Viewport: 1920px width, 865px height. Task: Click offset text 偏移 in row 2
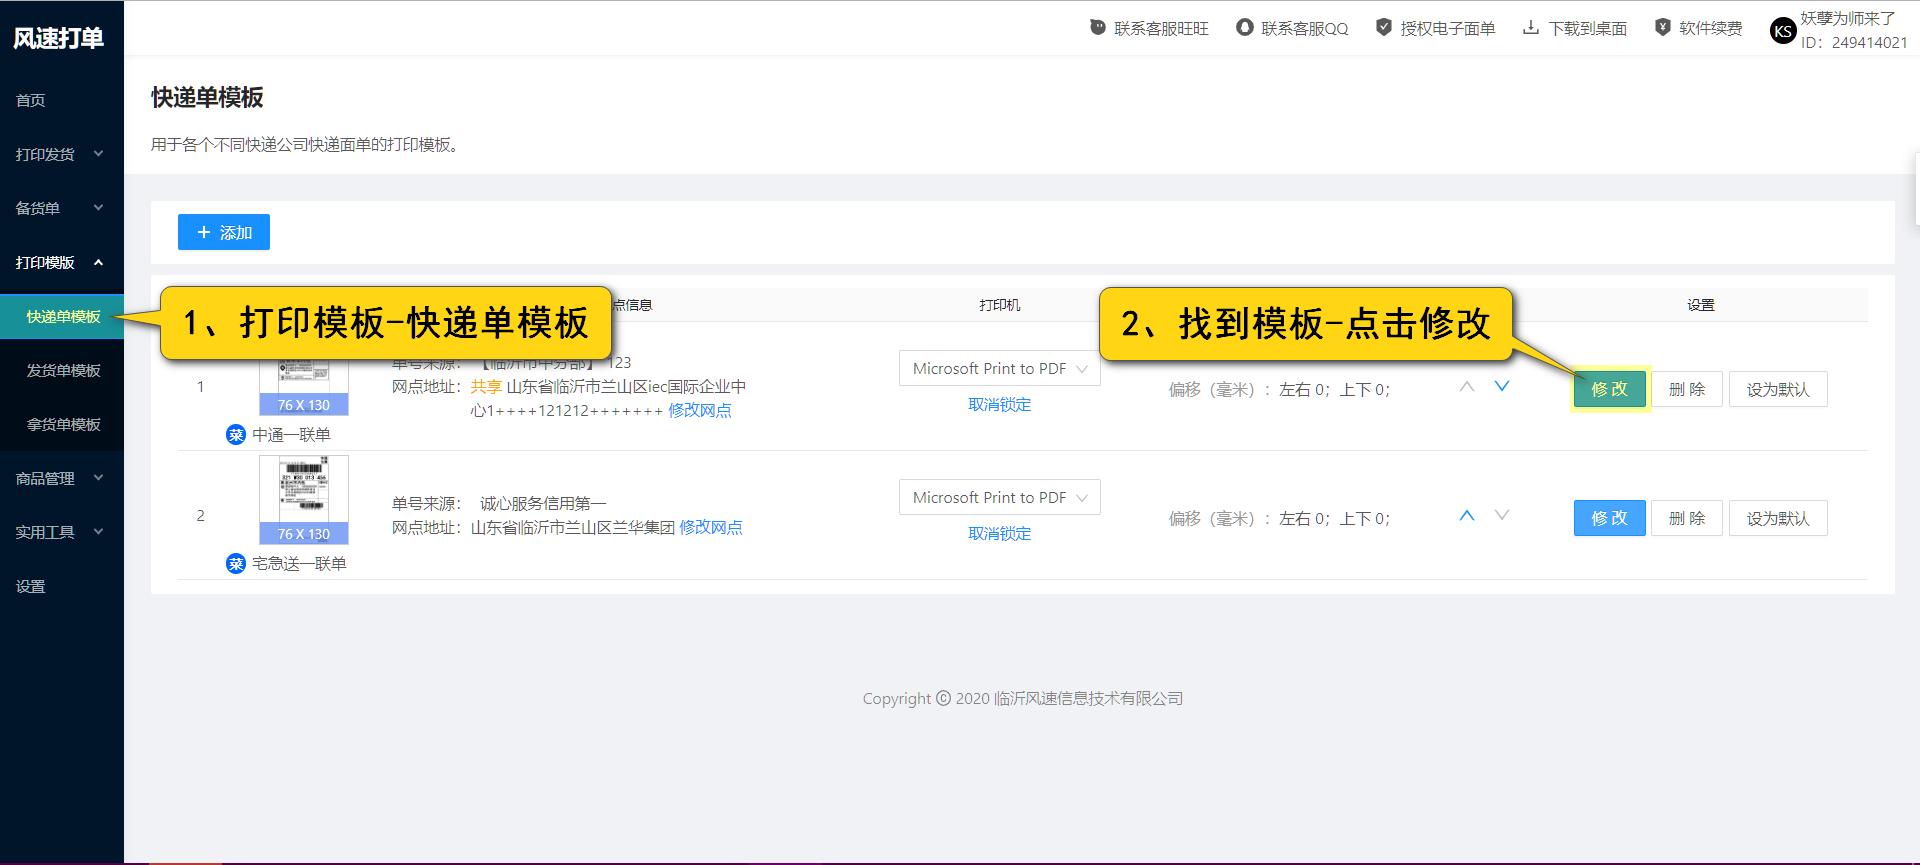pyautogui.click(x=1279, y=519)
